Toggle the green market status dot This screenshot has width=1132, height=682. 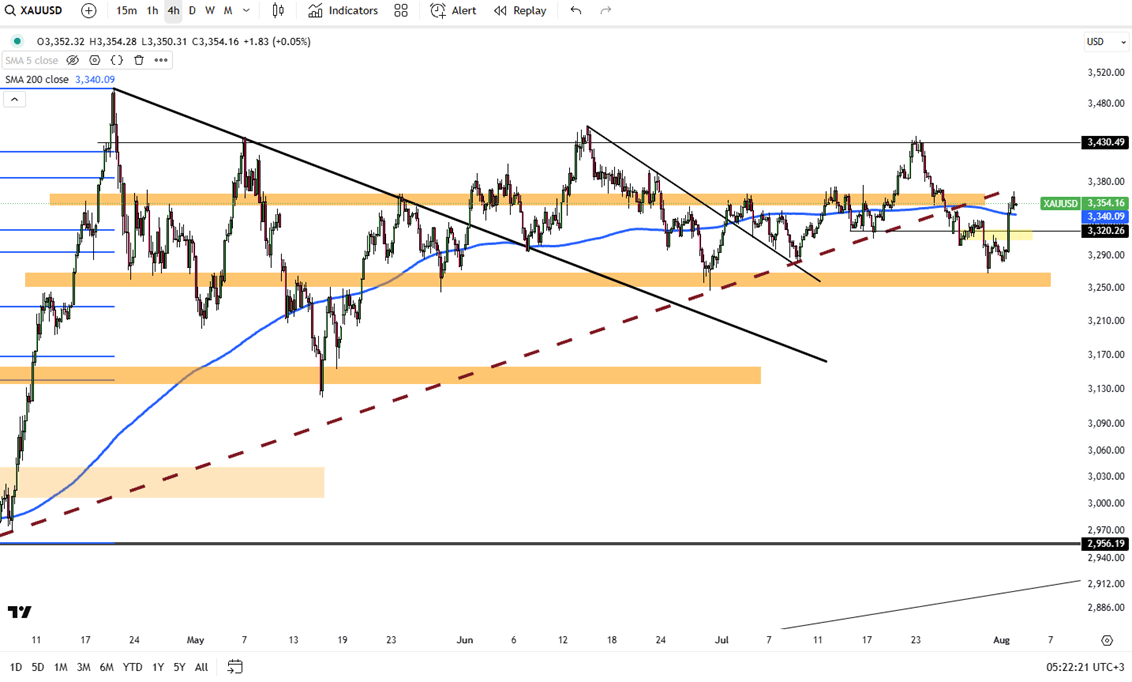17,41
